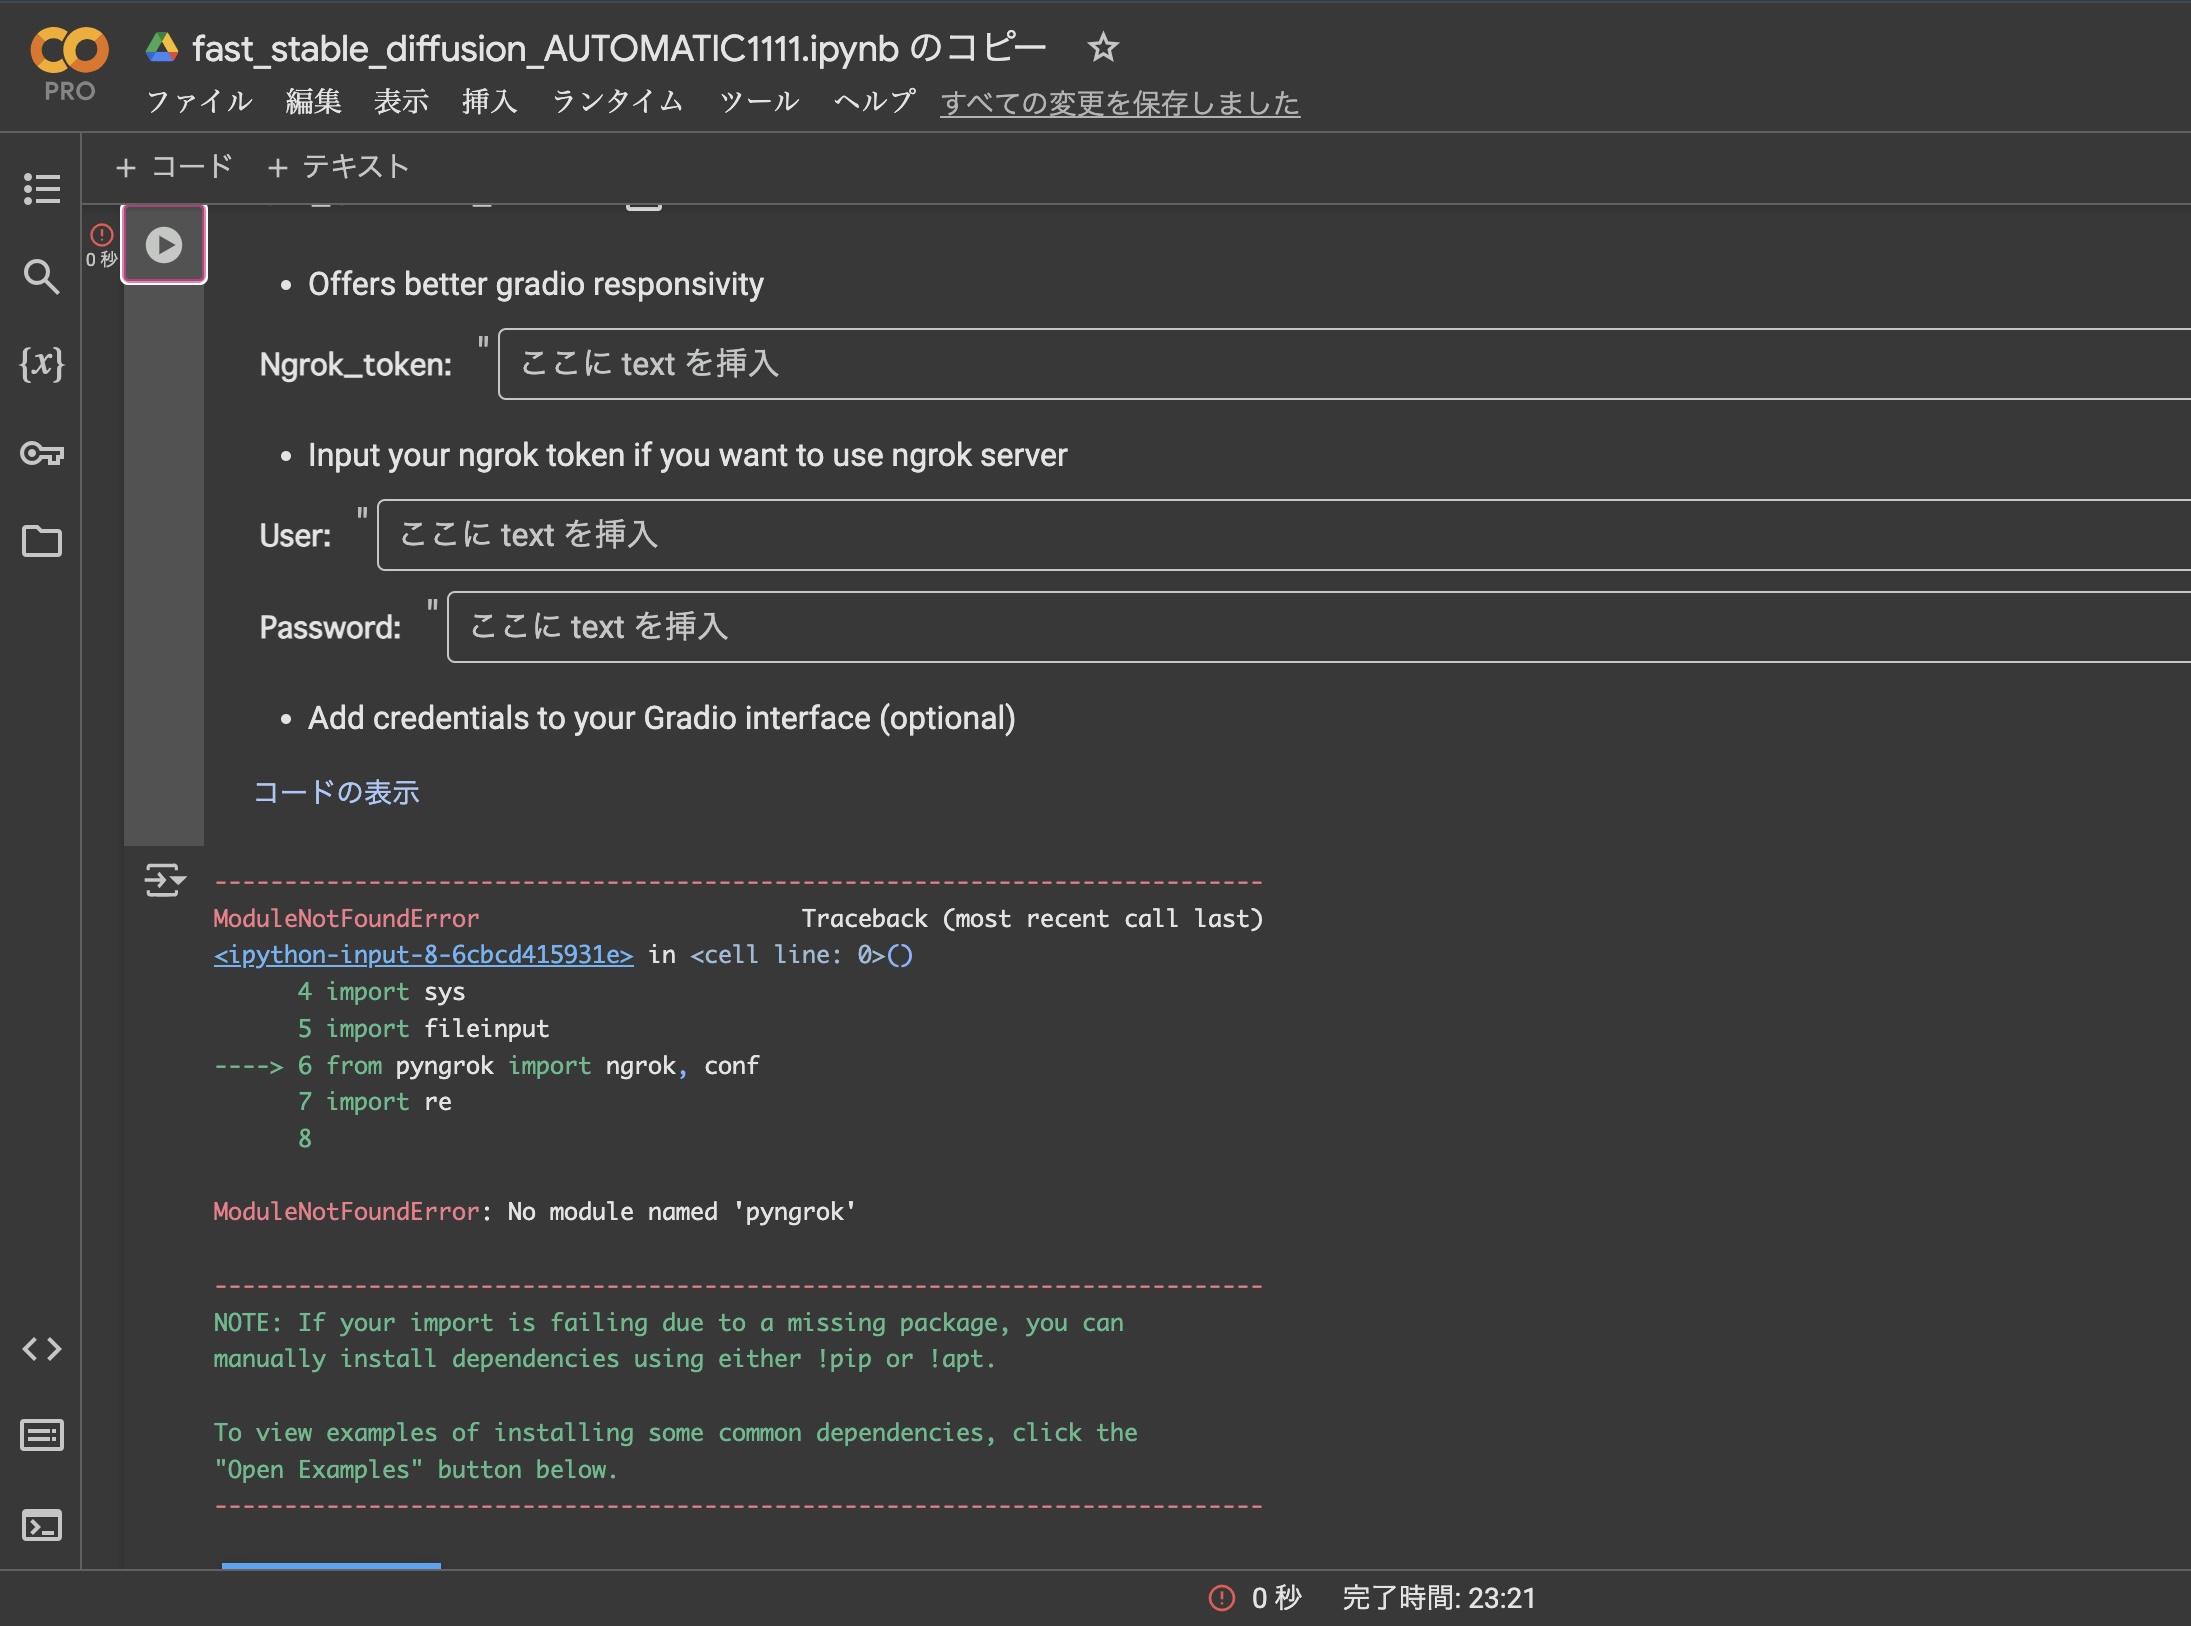
Task: Click the Ngrok_token text input field
Action: tap(1344, 364)
